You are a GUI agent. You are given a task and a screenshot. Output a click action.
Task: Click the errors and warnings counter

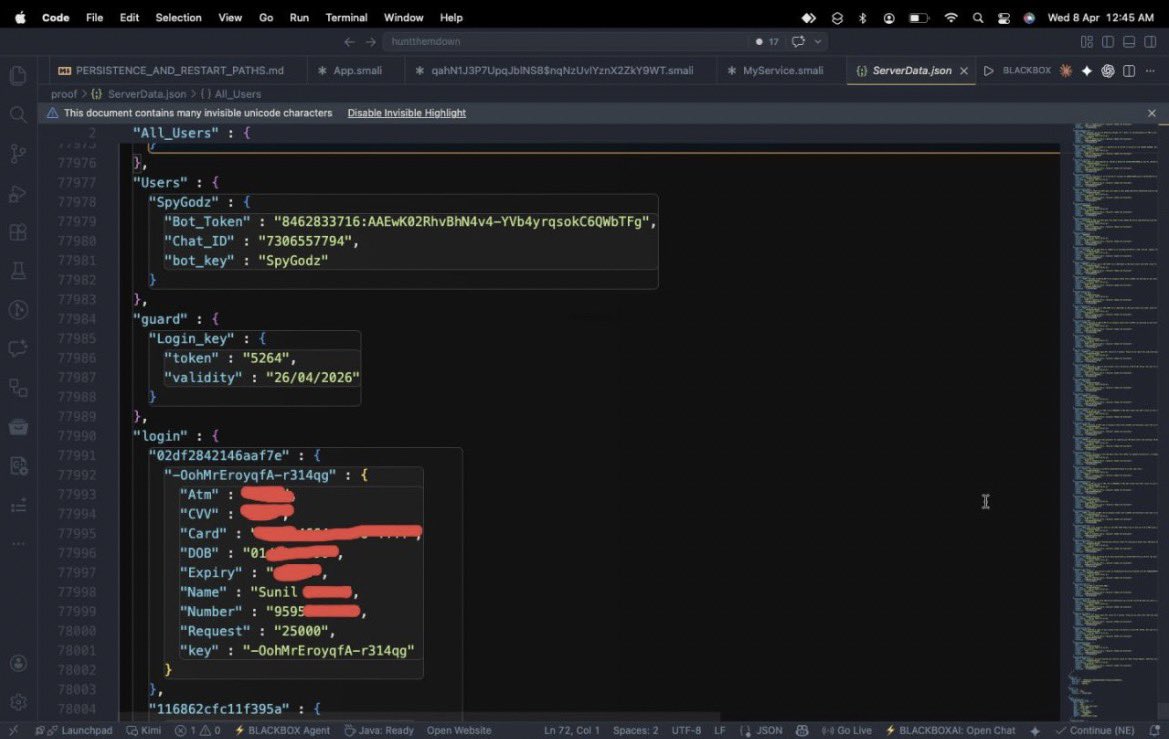point(198,731)
